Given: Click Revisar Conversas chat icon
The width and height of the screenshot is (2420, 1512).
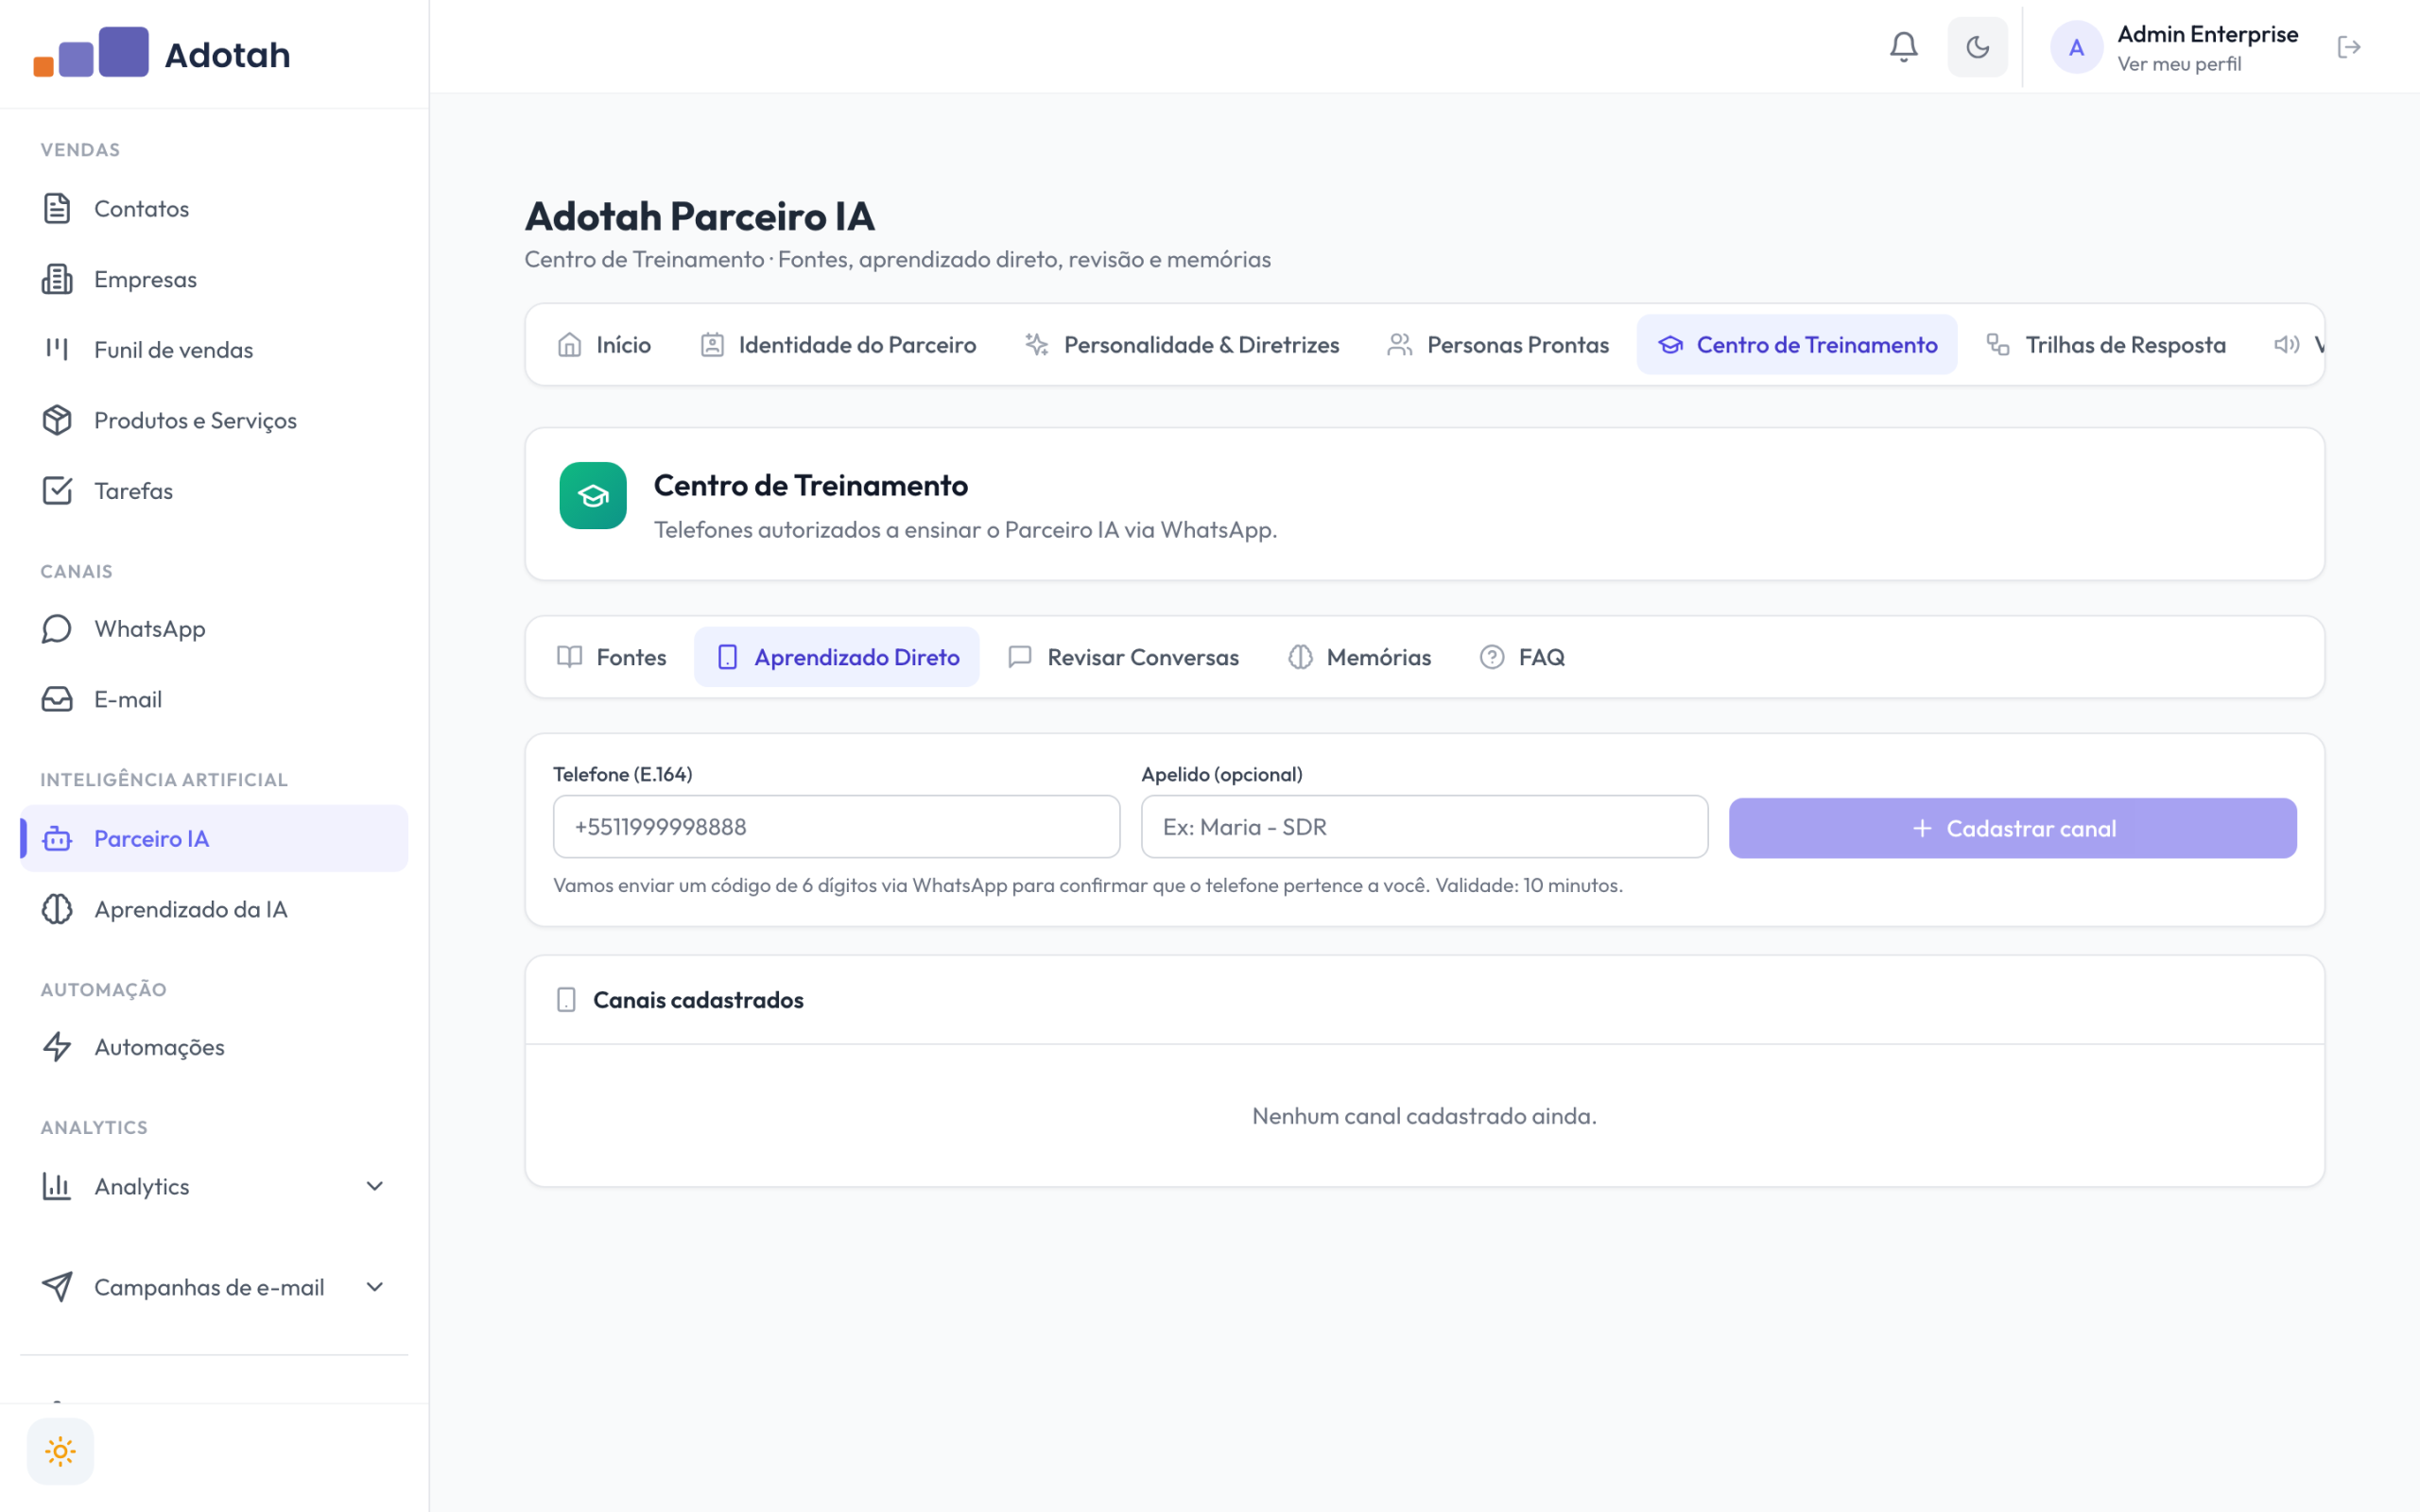Looking at the screenshot, I should (1020, 657).
